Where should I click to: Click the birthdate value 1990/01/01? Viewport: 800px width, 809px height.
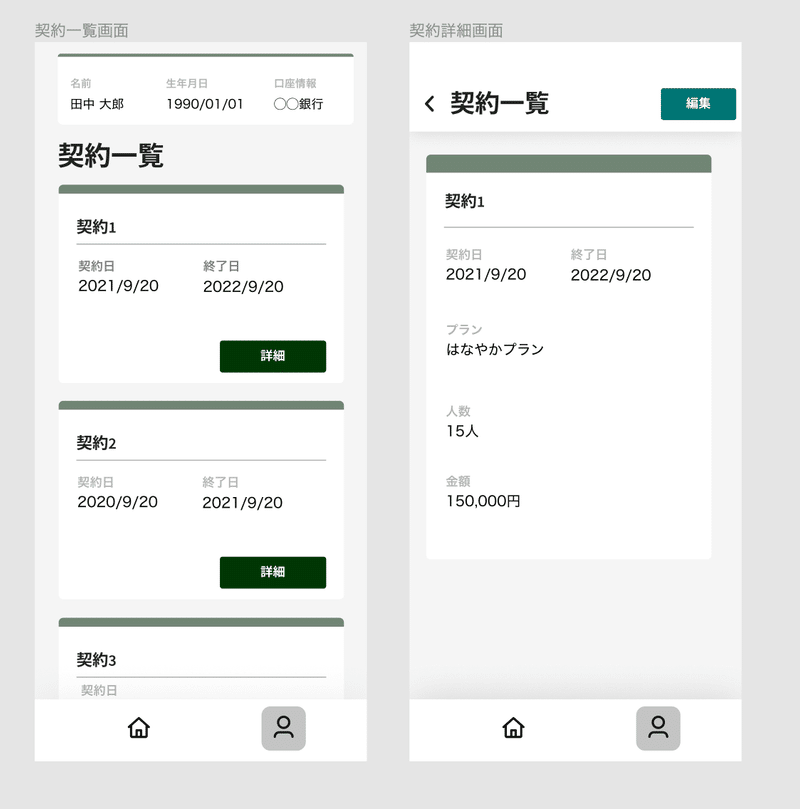coord(205,104)
